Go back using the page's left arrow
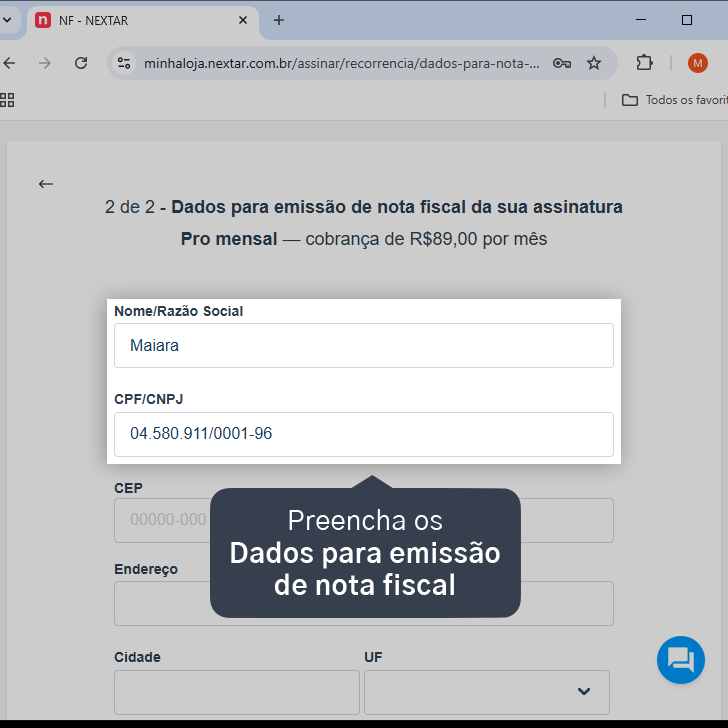The width and height of the screenshot is (728, 728). click(46, 184)
